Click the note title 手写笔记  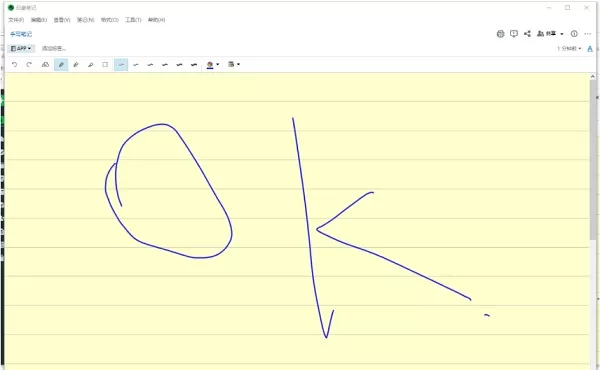pyautogui.click(x=21, y=34)
